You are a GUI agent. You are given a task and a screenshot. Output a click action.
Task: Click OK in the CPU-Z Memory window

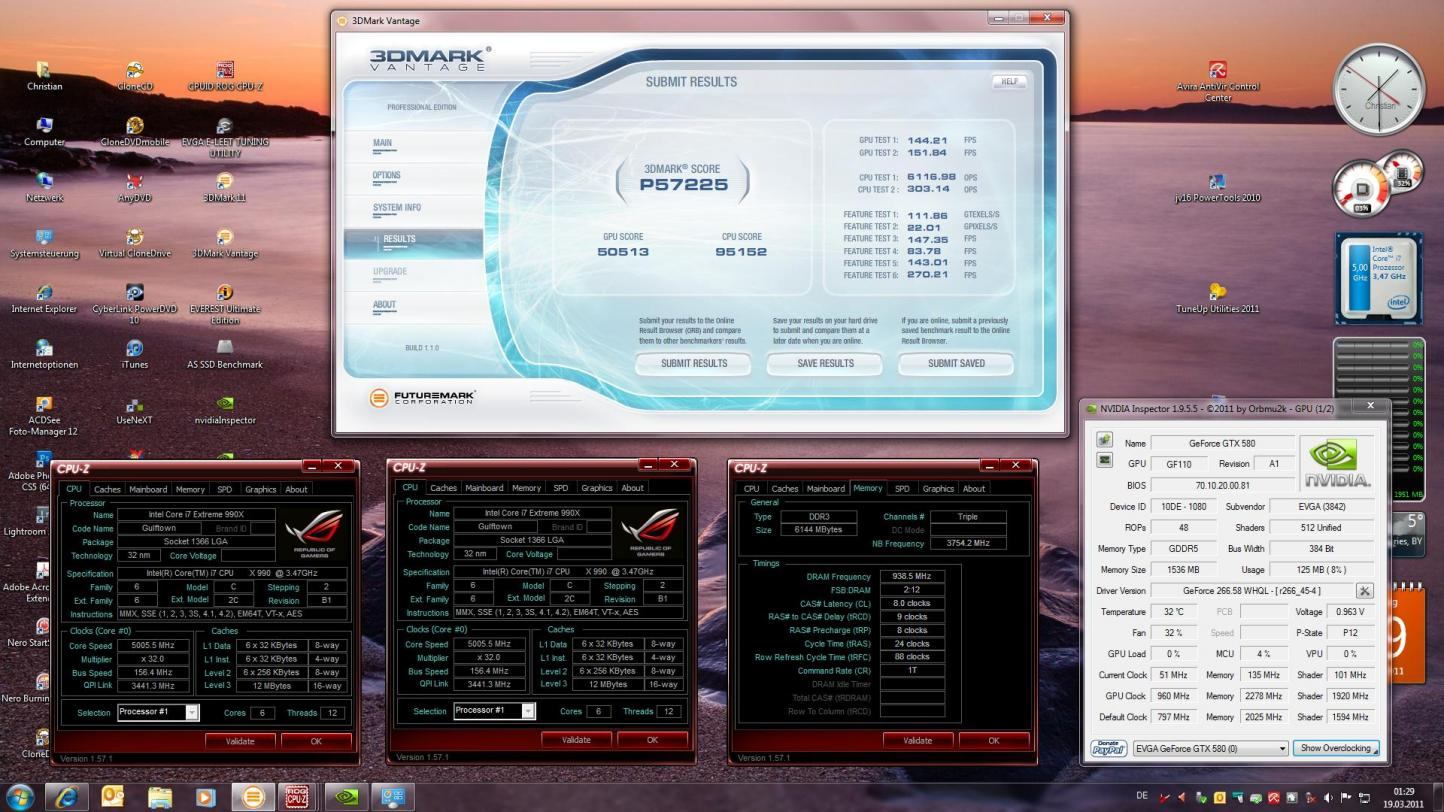pyautogui.click(x=993, y=741)
